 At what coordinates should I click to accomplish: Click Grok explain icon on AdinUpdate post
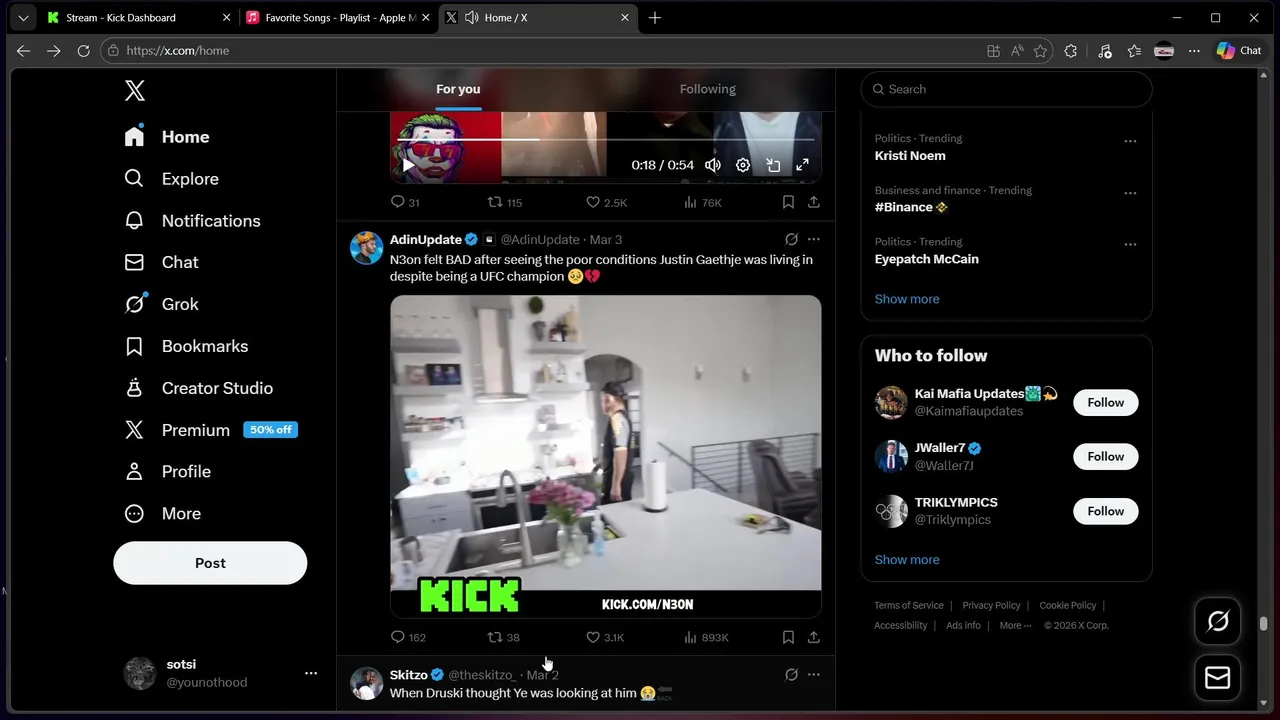[791, 239]
